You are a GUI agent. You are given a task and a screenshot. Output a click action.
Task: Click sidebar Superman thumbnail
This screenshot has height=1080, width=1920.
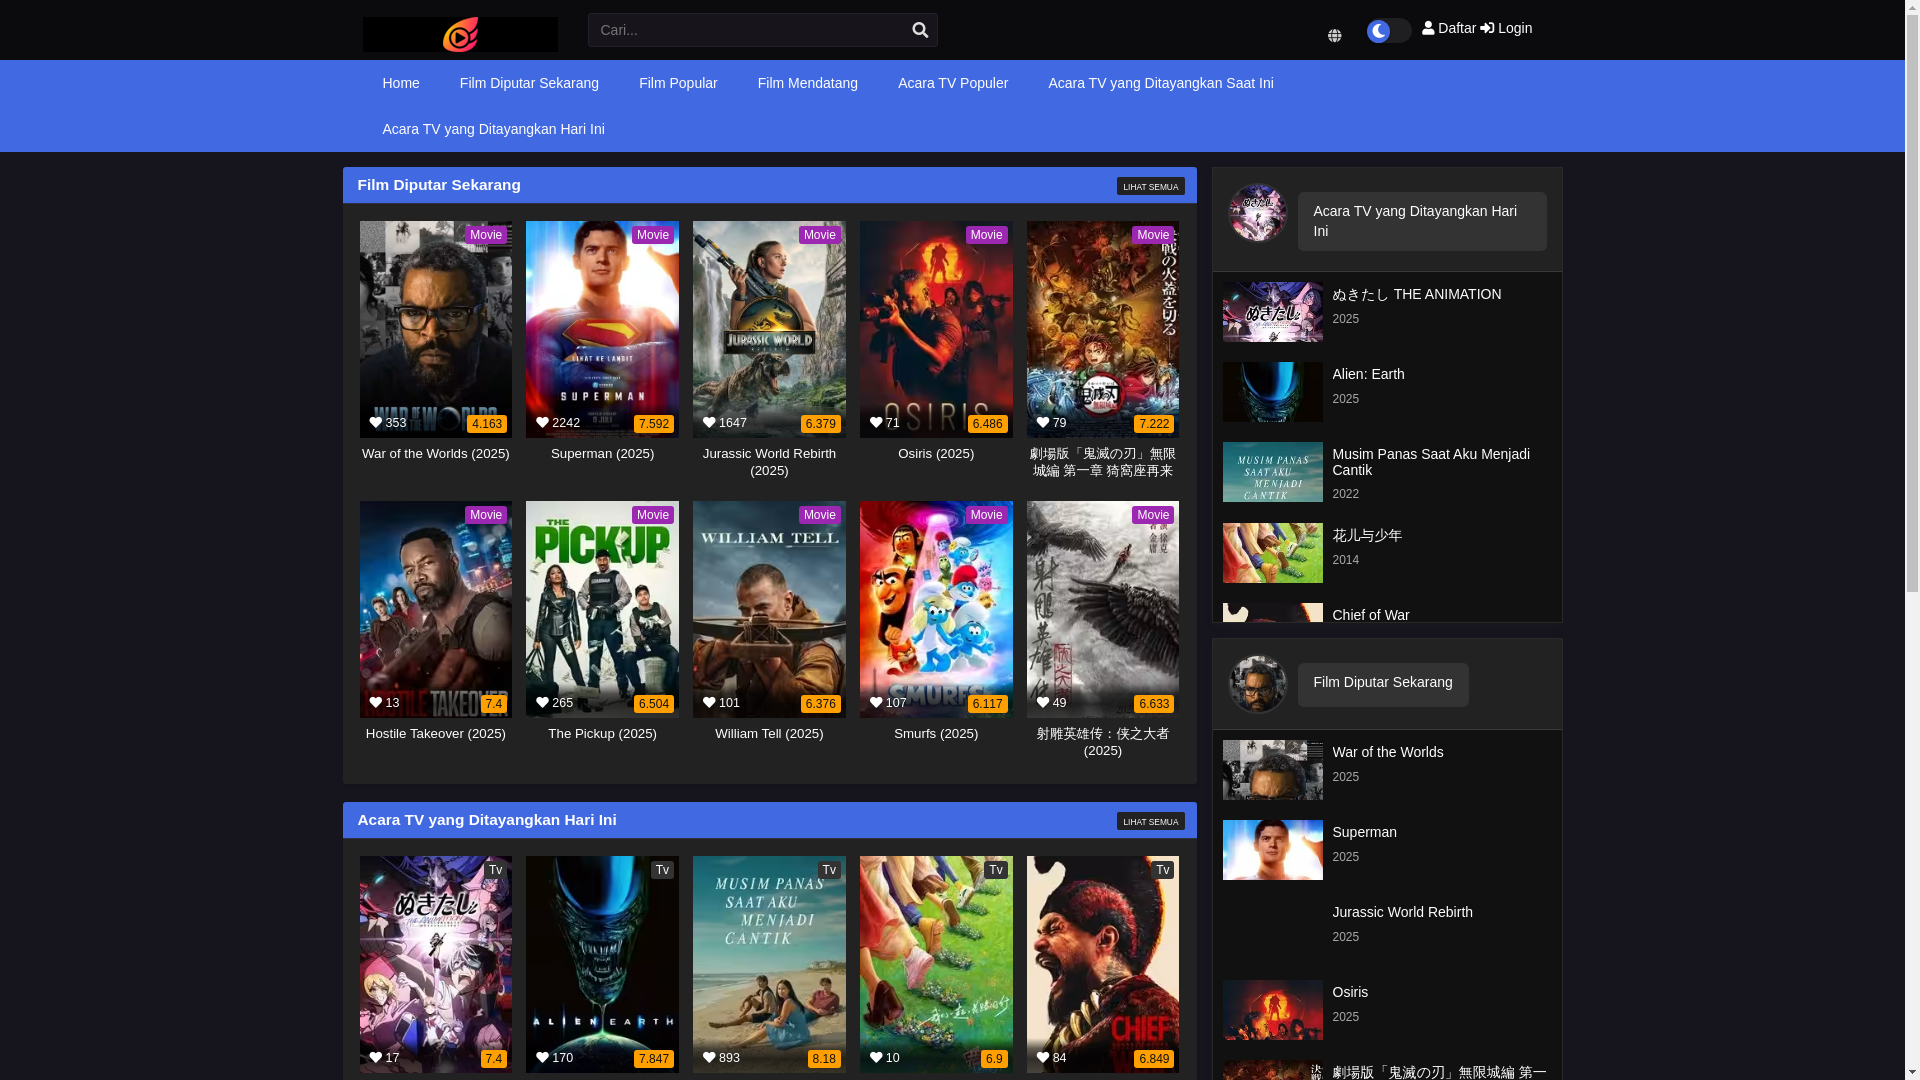click(1272, 850)
